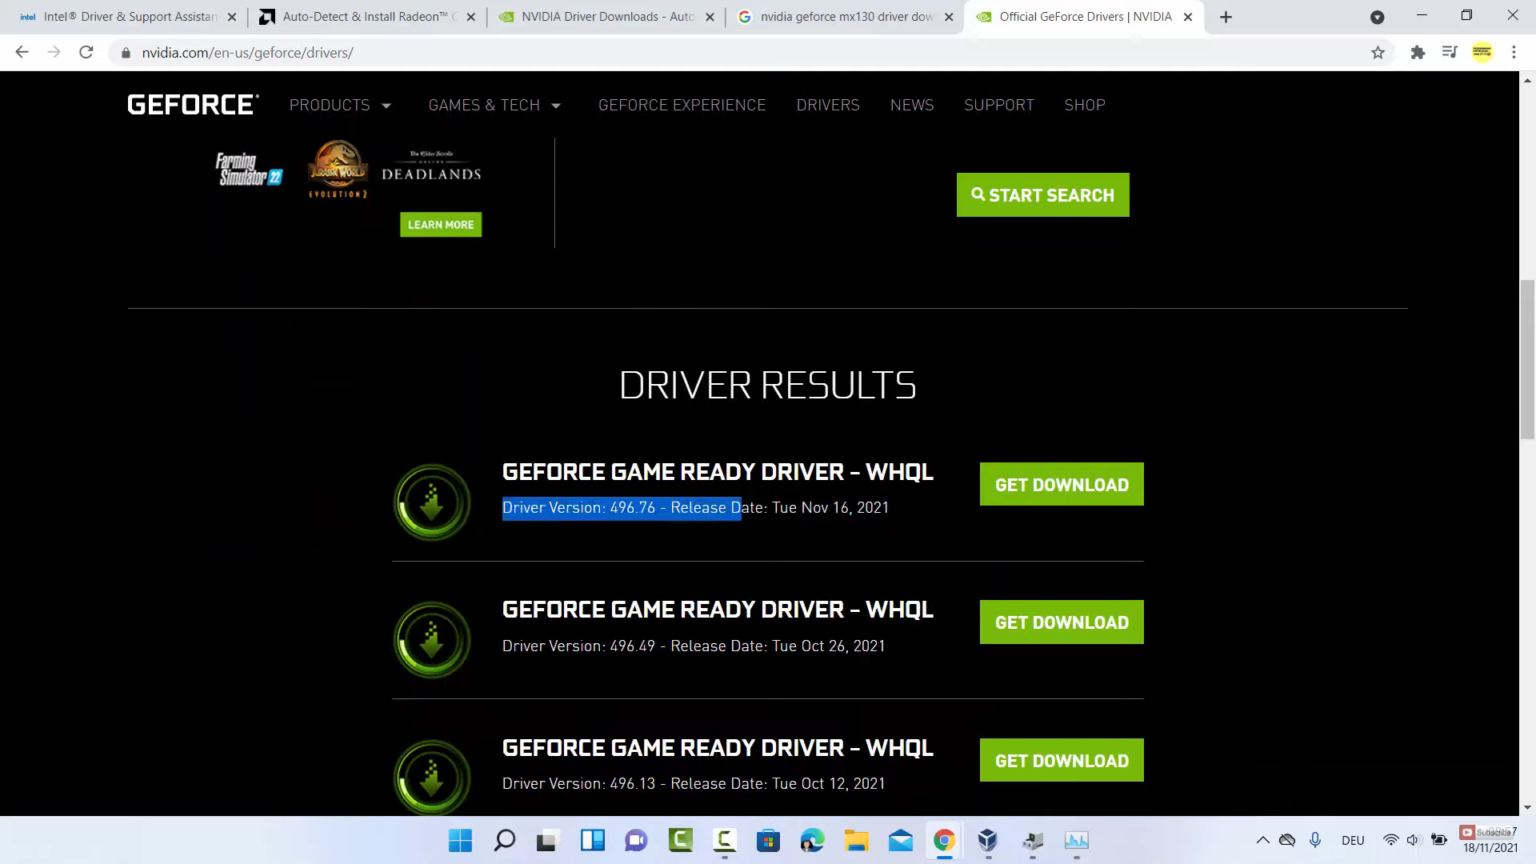
Task: Go to the NEWS section
Action: 912,105
